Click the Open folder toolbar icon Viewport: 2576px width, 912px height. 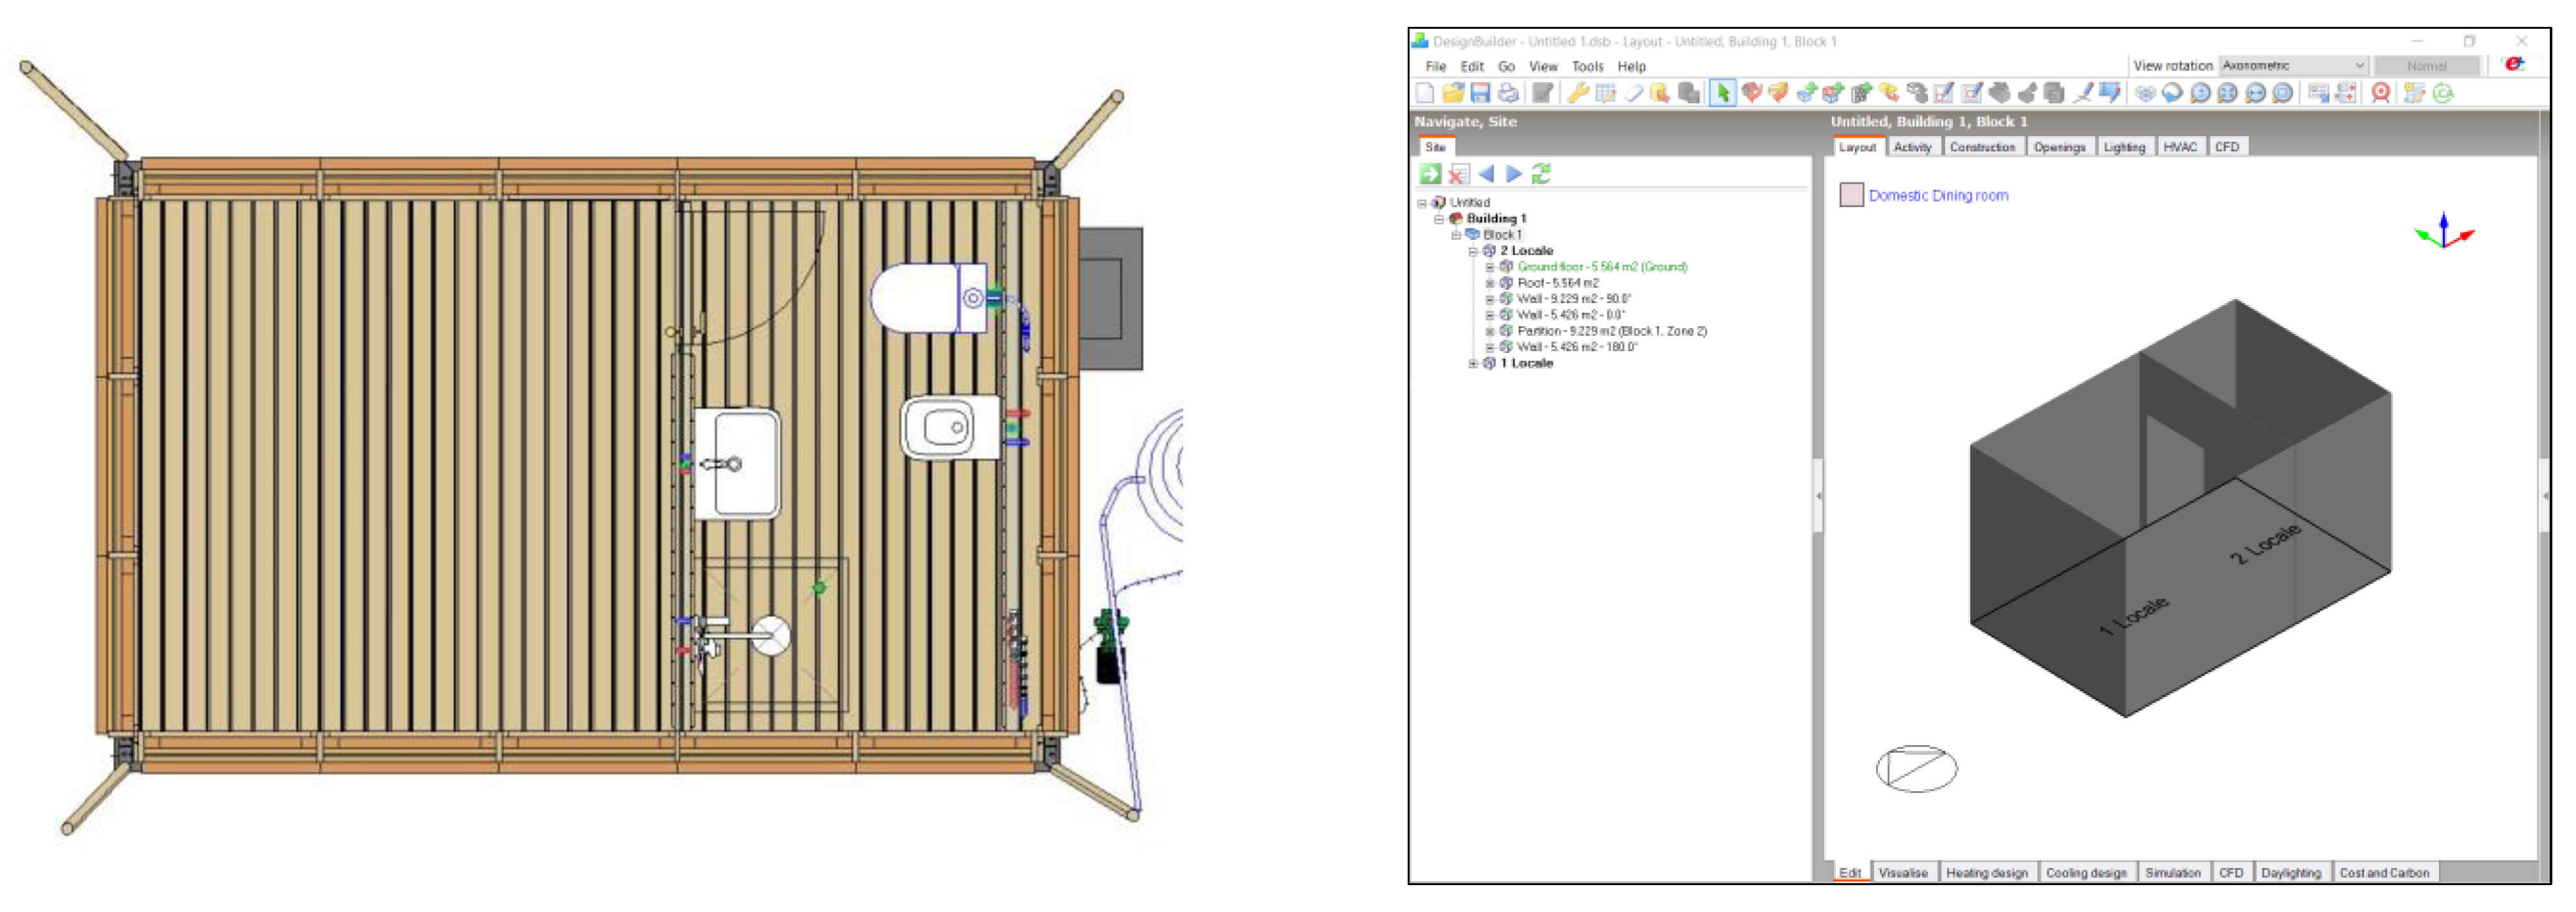tap(1453, 94)
